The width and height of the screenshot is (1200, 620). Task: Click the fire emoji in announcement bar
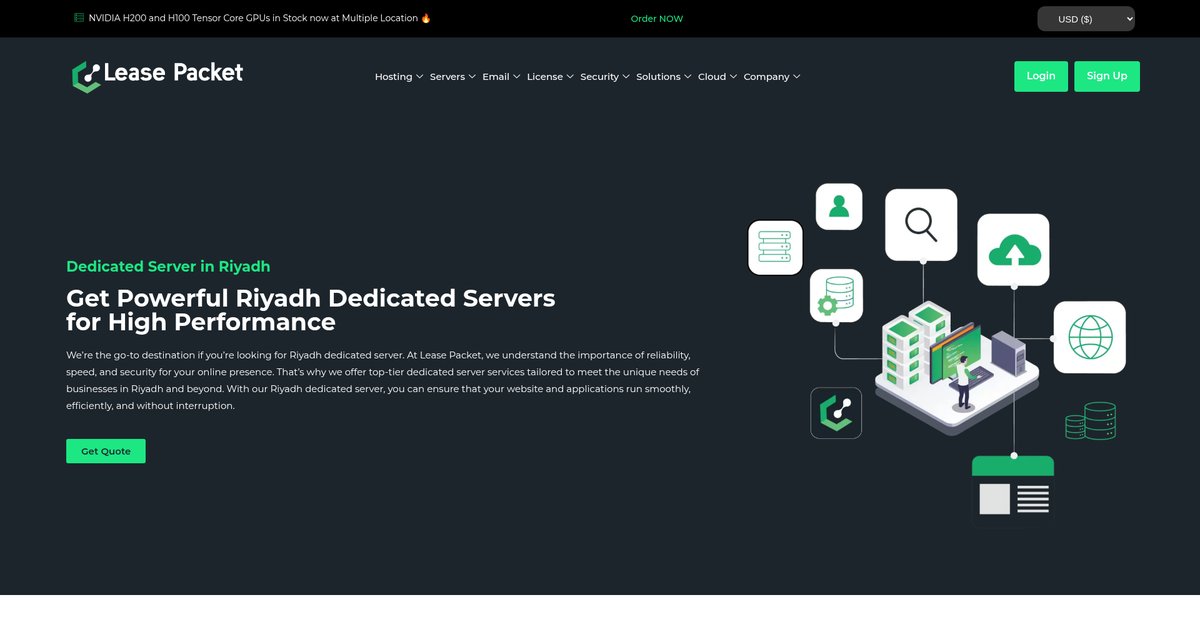pyautogui.click(x=426, y=18)
